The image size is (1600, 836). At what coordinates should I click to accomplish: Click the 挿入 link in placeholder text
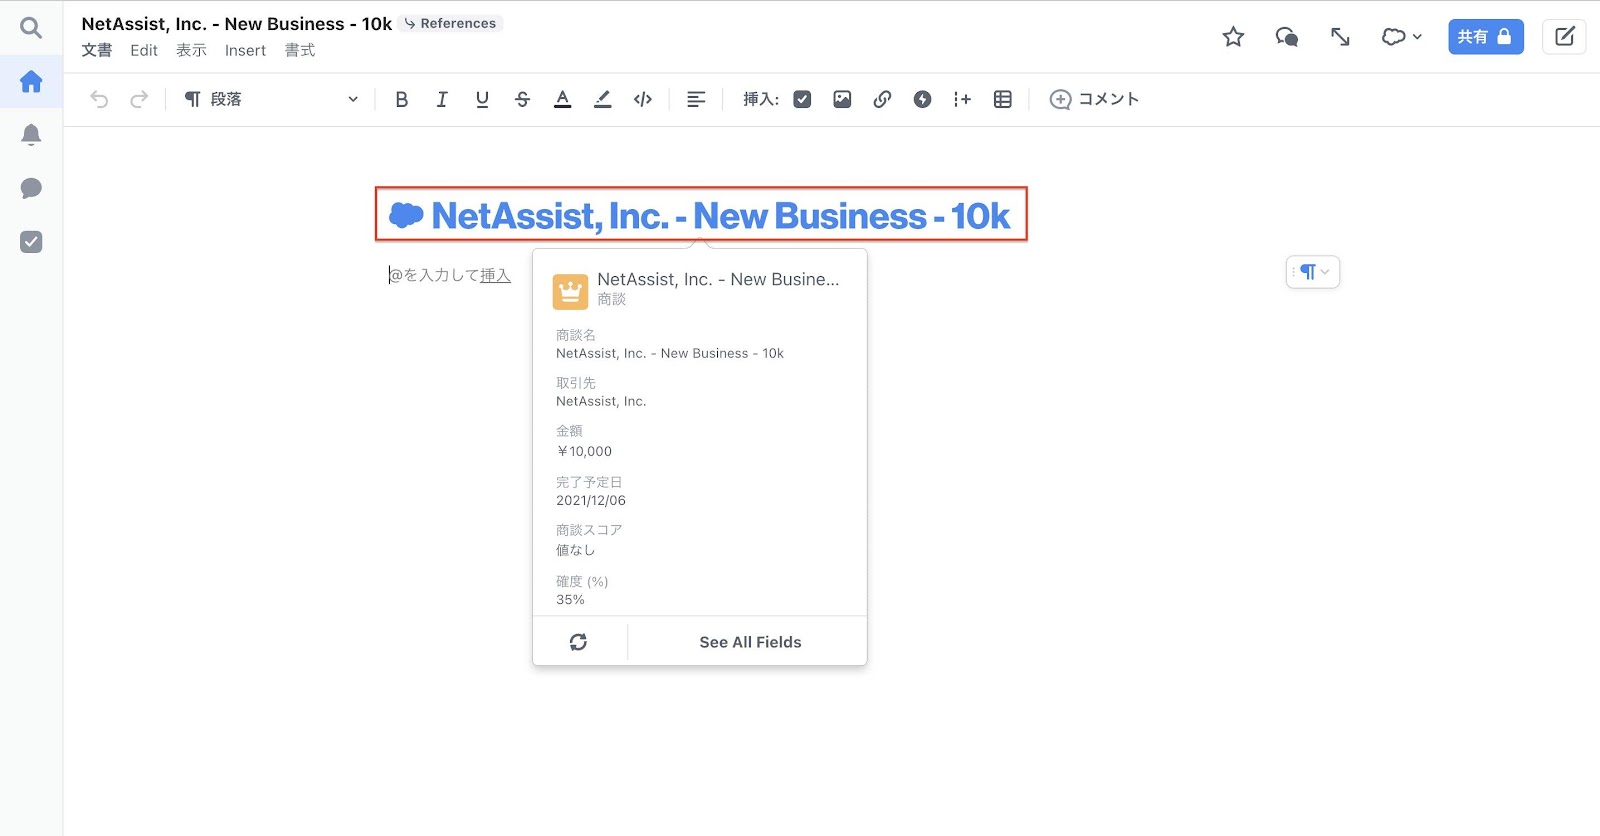click(495, 275)
